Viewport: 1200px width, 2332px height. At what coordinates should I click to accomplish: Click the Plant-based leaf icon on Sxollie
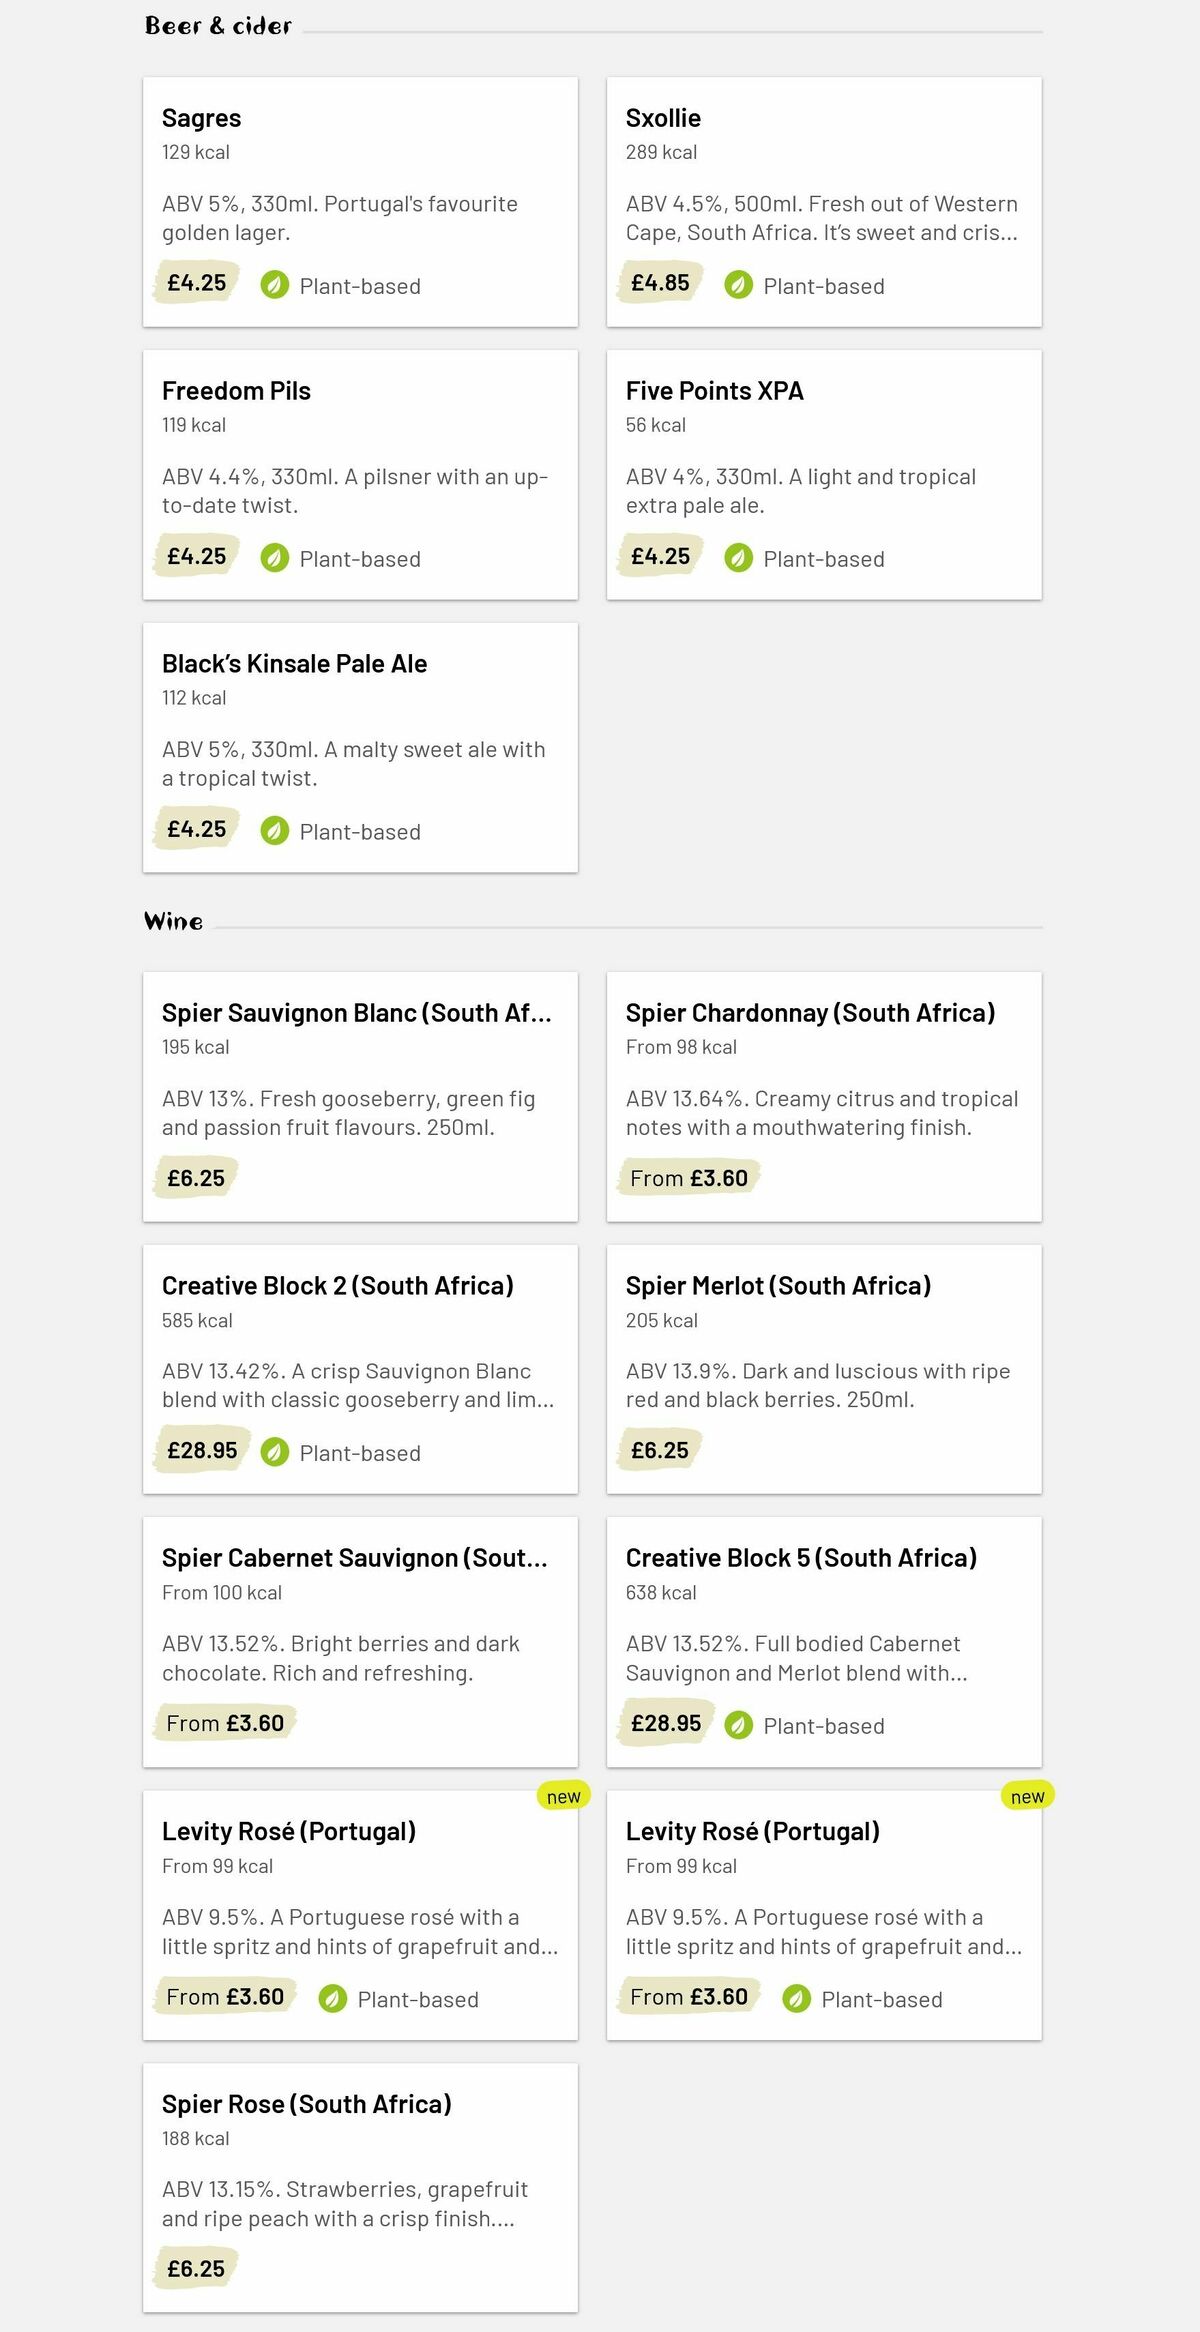[x=737, y=285]
